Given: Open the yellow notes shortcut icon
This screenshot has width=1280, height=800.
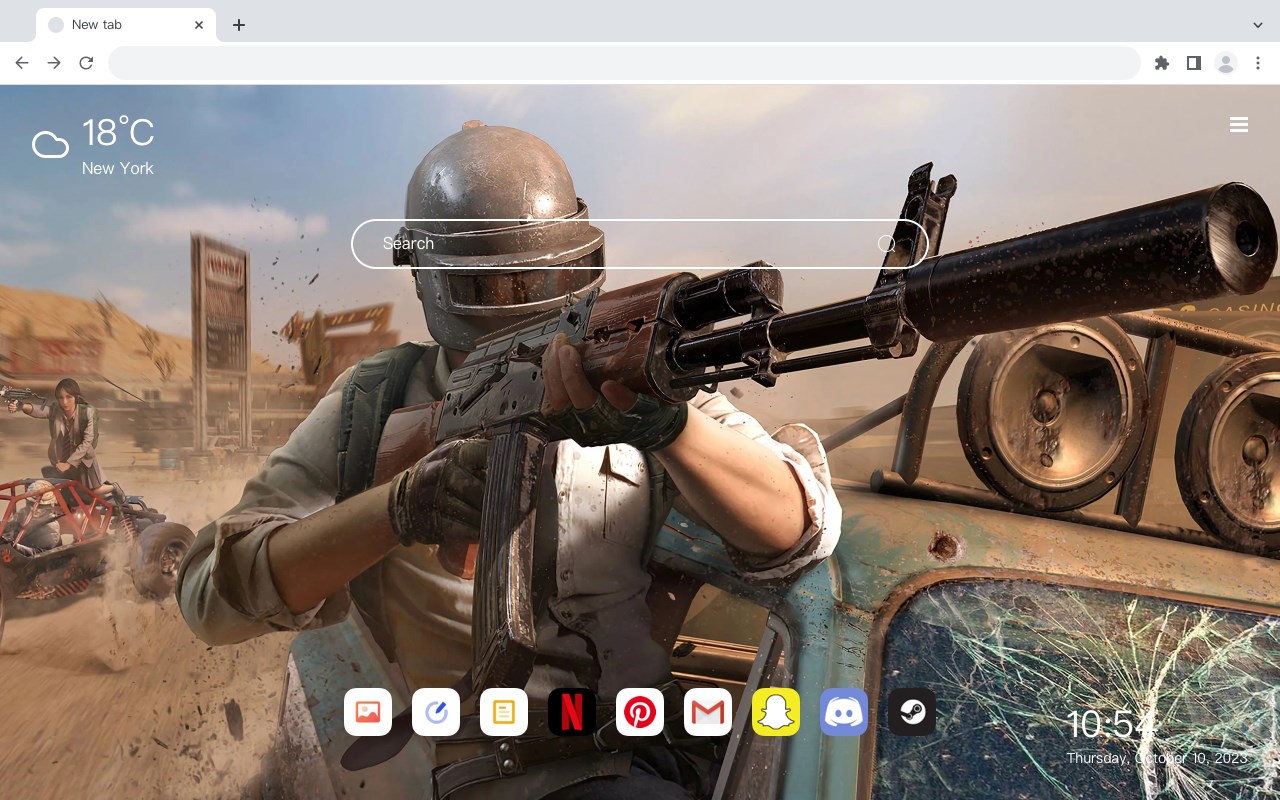Looking at the screenshot, I should coord(504,712).
